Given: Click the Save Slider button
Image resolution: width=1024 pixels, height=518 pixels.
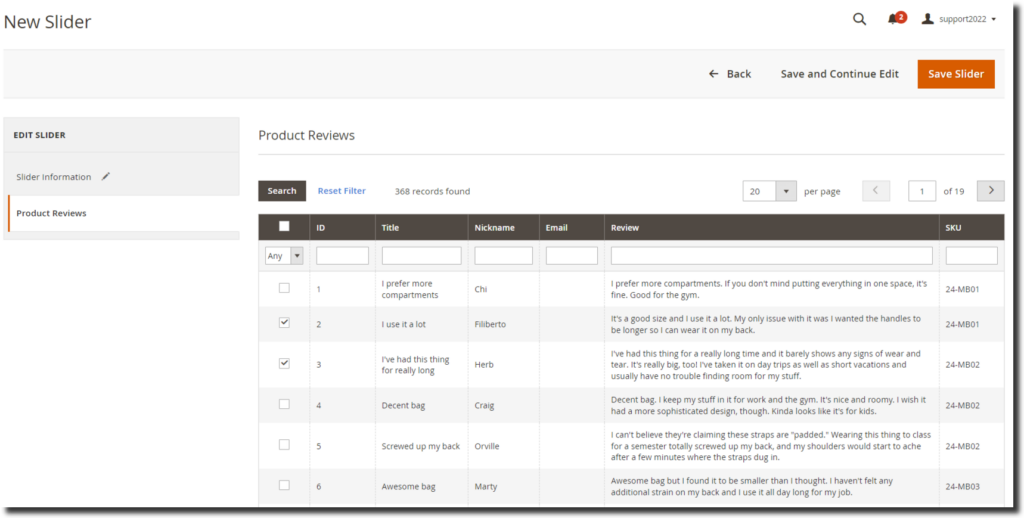Looking at the screenshot, I should (x=956, y=74).
